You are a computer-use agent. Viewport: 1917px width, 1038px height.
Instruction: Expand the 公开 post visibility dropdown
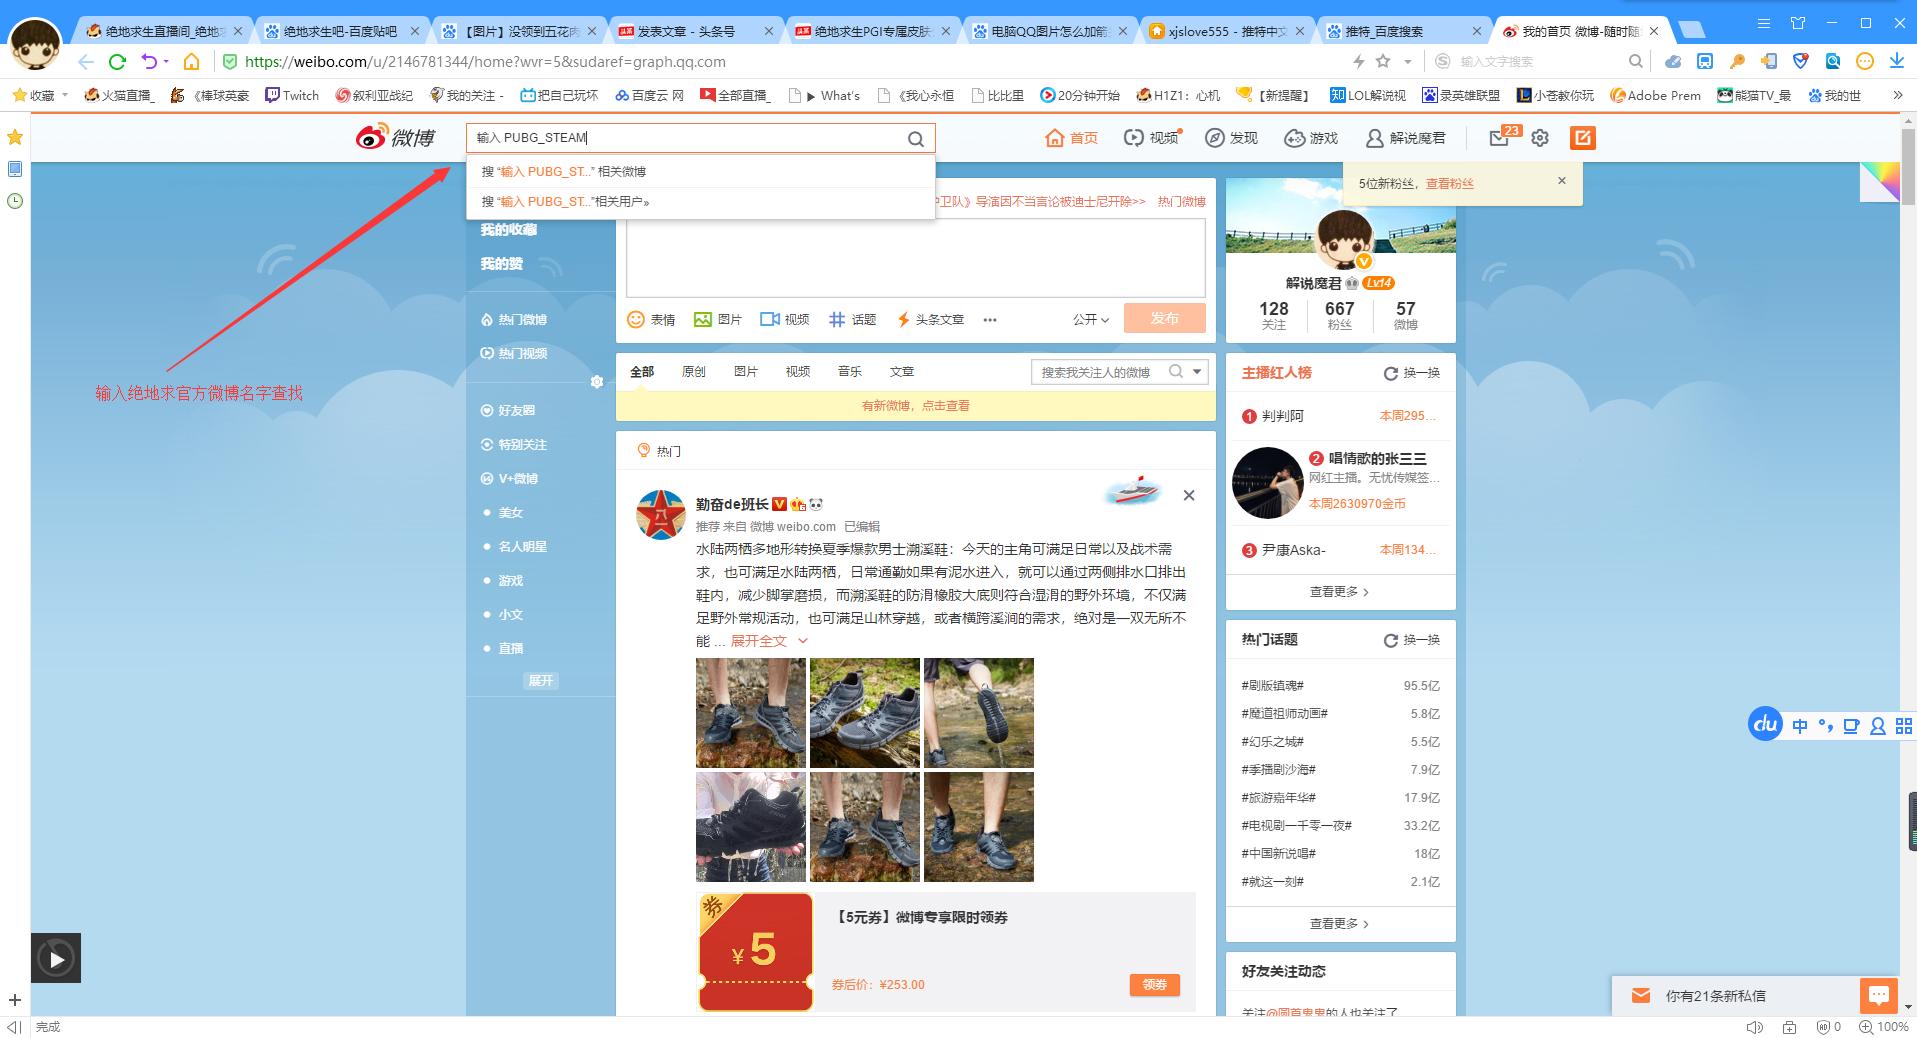(x=1091, y=319)
